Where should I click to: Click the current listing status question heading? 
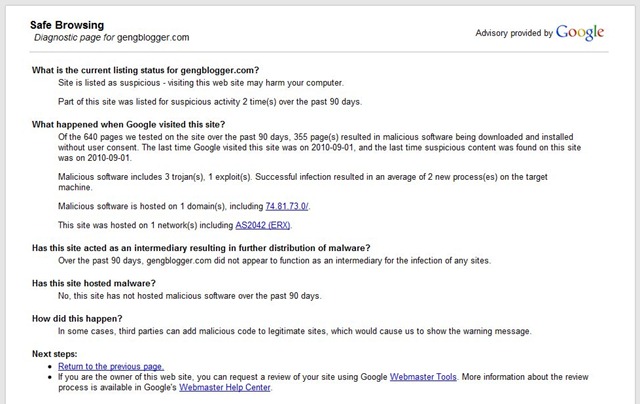pyautogui.click(x=146, y=70)
